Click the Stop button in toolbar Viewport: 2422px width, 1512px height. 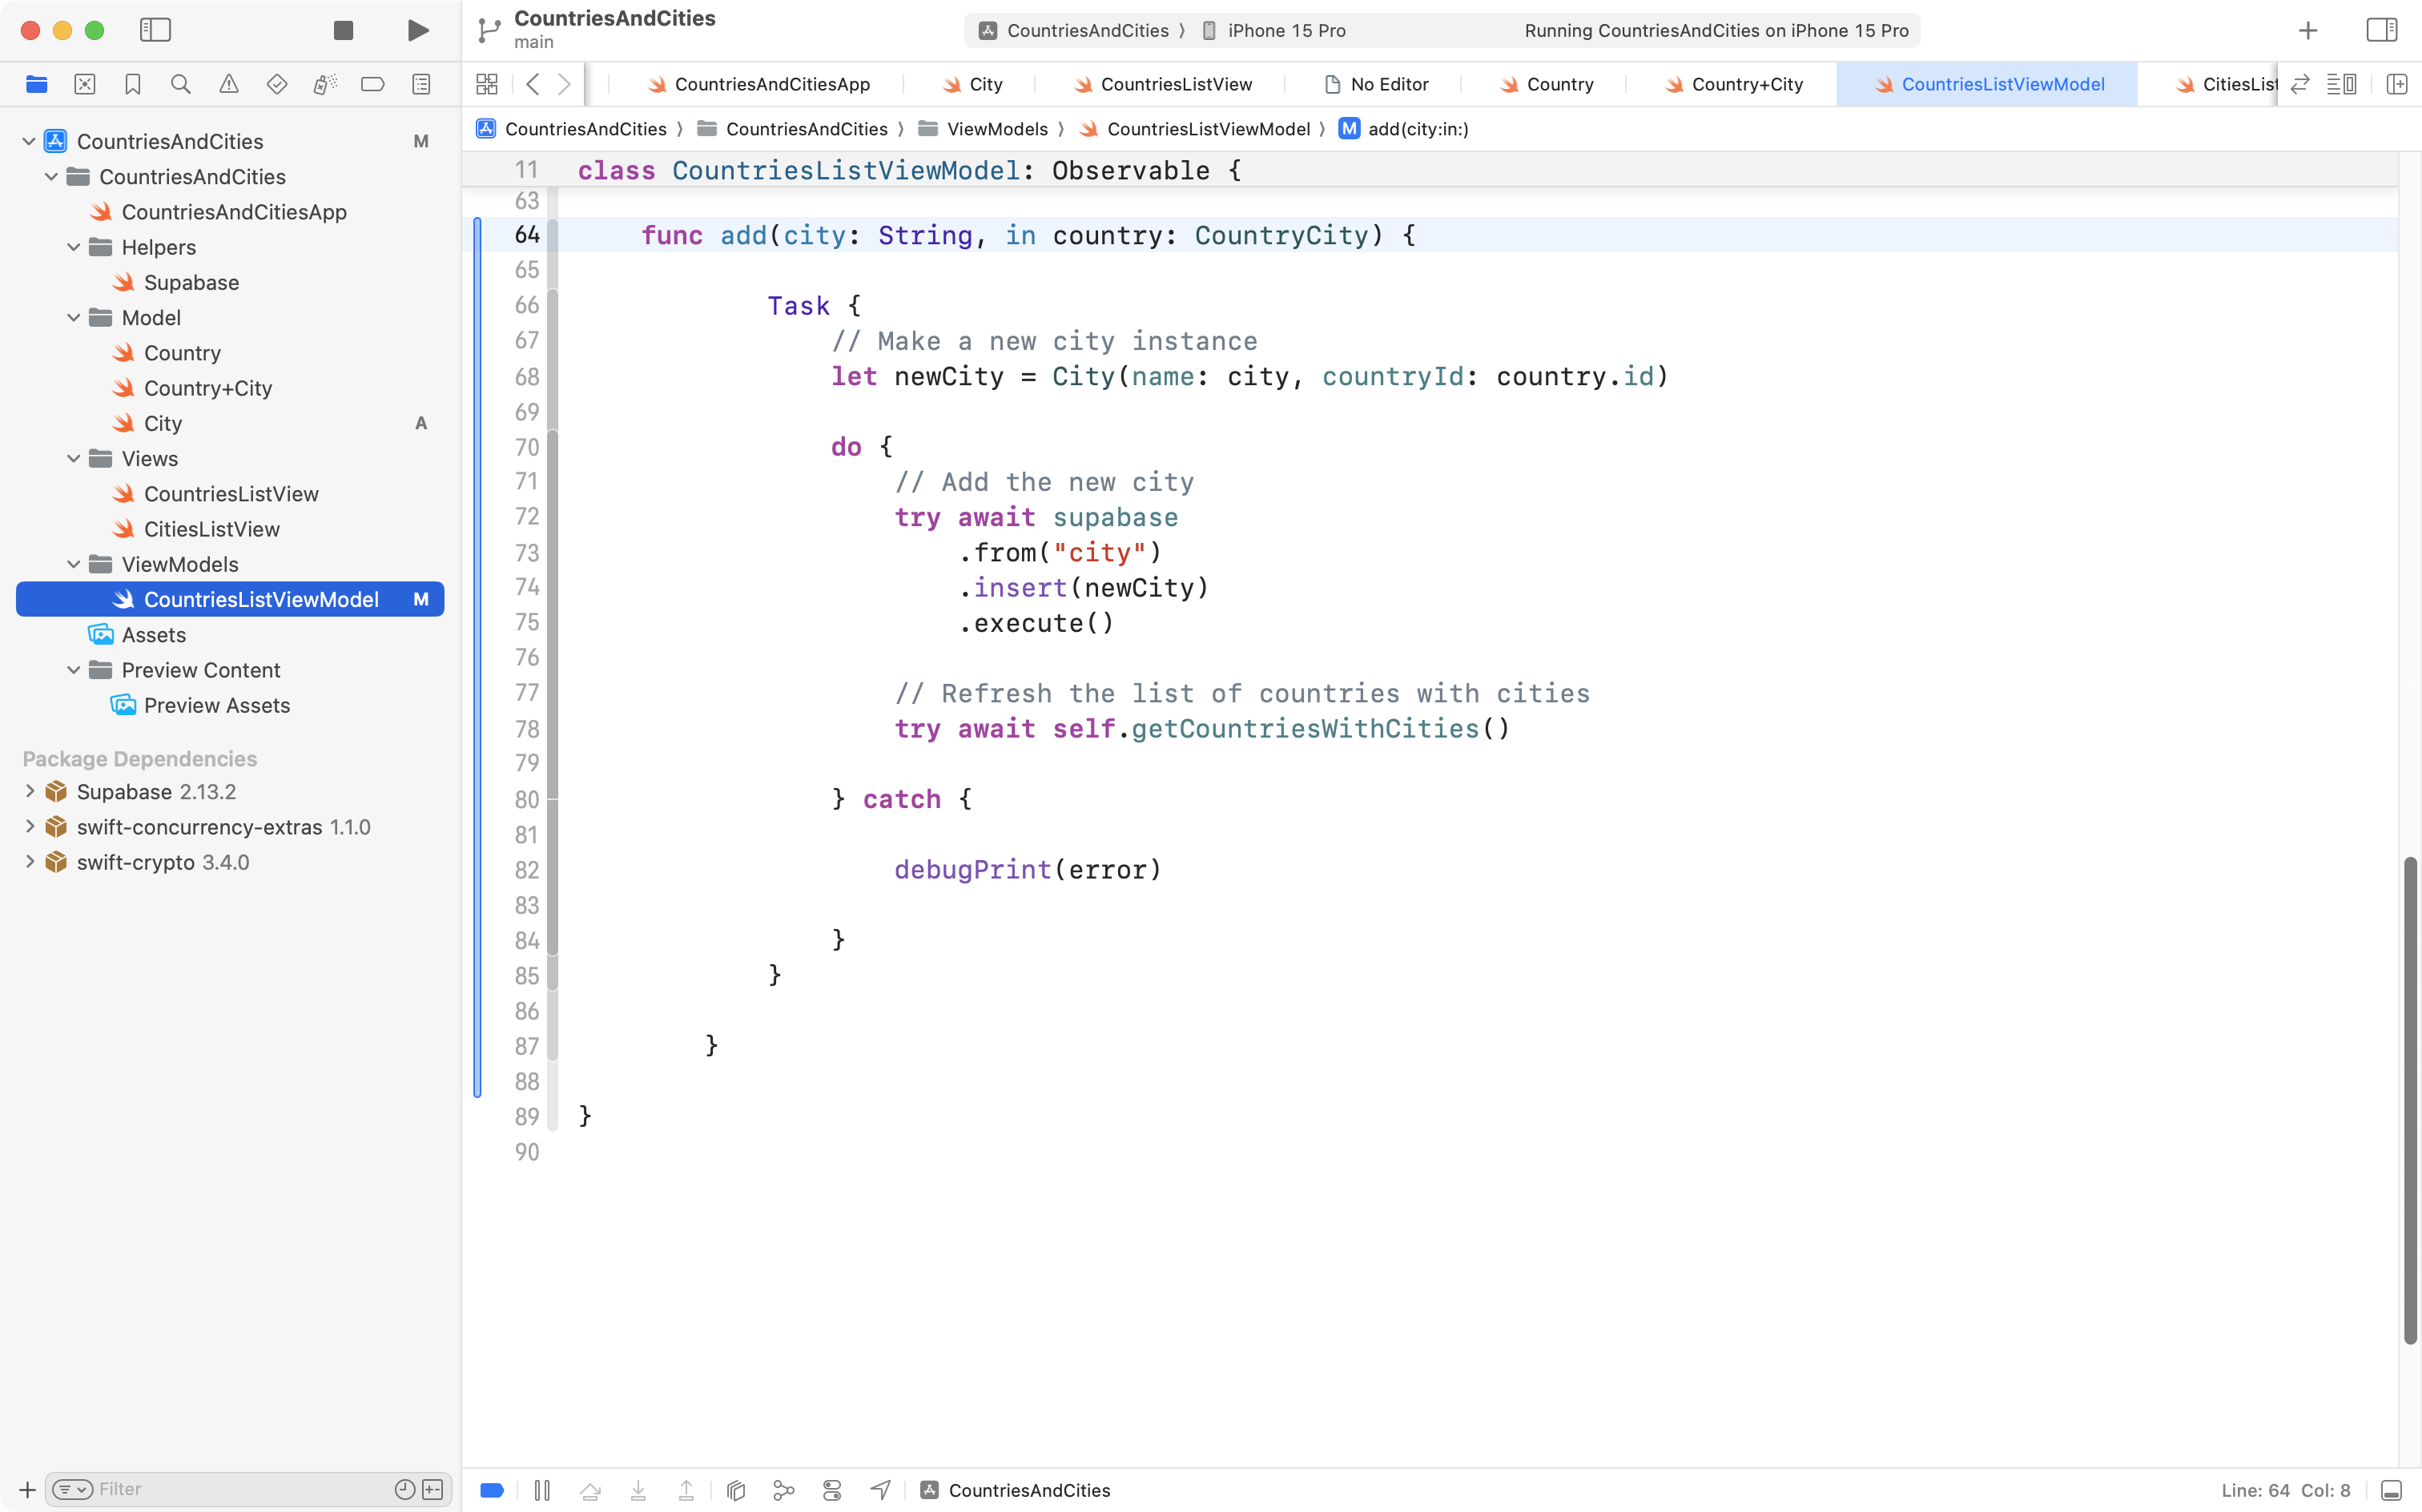point(343,30)
